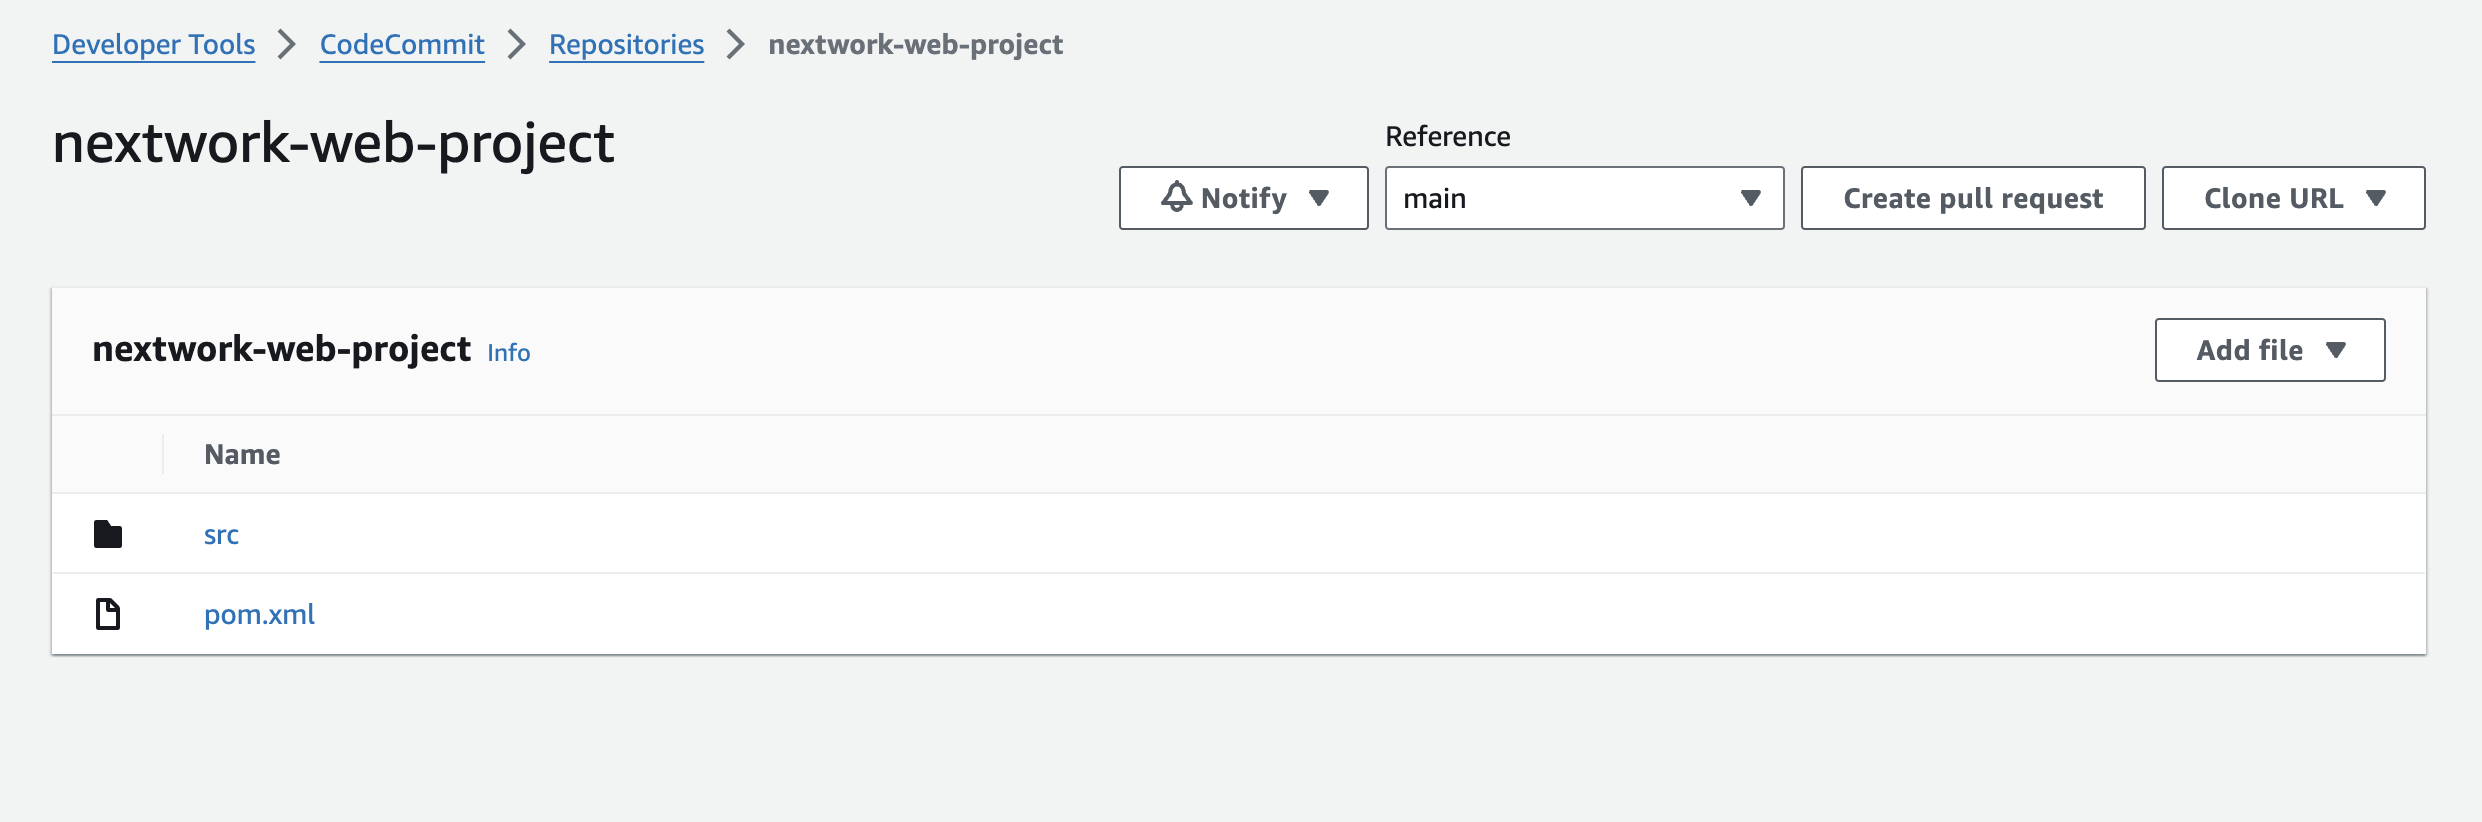The height and width of the screenshot is (822, 2482).
Task: Click the chevron after Developer Tools breadcrumb
Action: tap(287, 44)
